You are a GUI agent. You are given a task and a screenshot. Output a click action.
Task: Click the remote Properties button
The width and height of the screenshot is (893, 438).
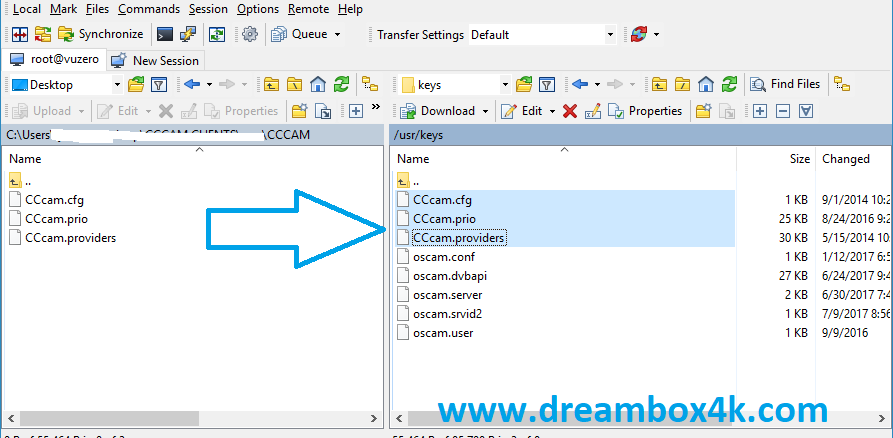point(645,110)
